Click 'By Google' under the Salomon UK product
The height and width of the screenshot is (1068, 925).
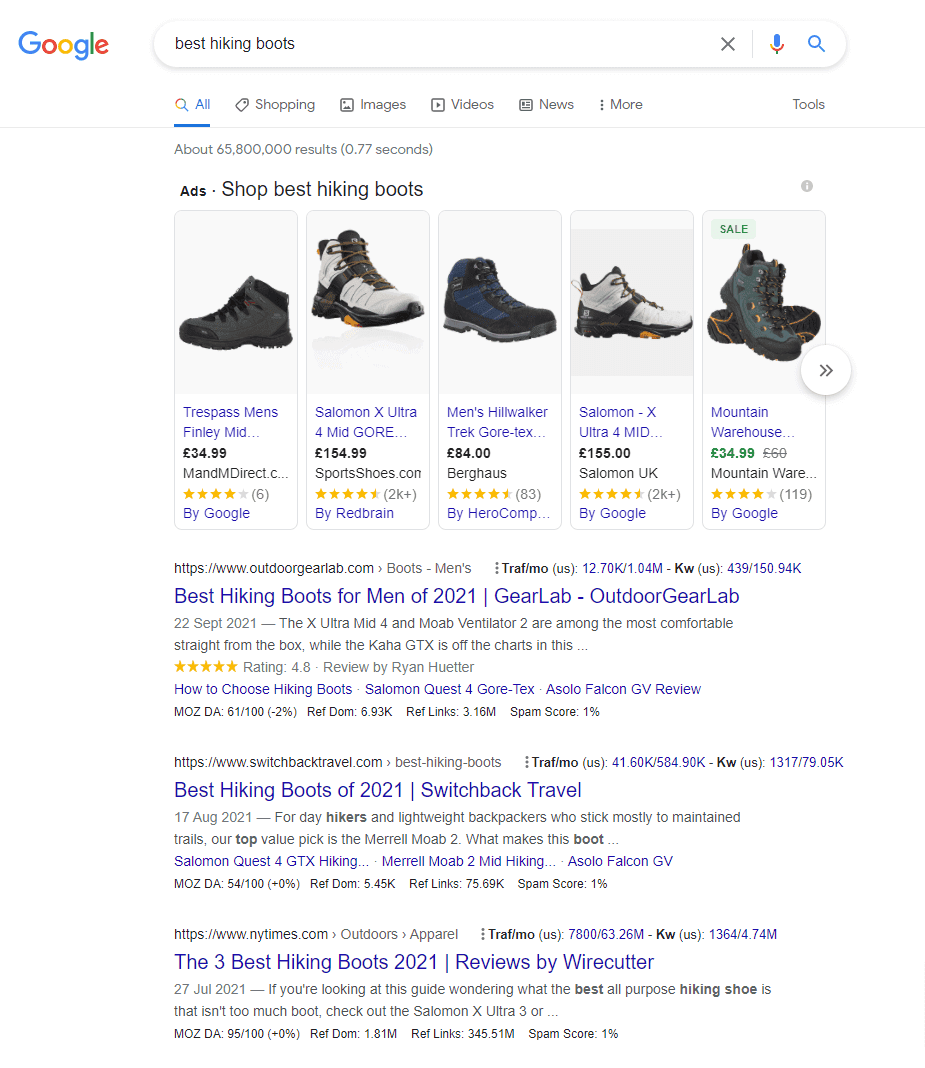click(x=612, y=514)
